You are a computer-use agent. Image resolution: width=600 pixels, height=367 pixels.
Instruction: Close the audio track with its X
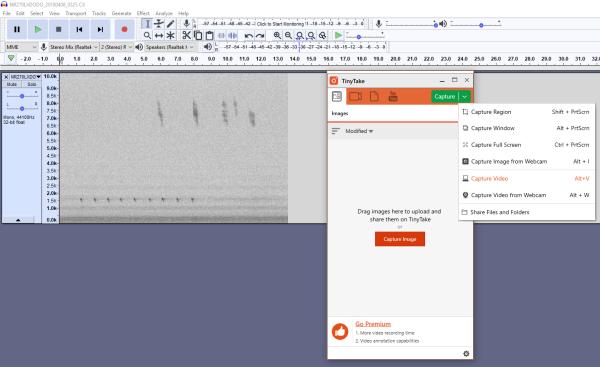coord(6,77)
